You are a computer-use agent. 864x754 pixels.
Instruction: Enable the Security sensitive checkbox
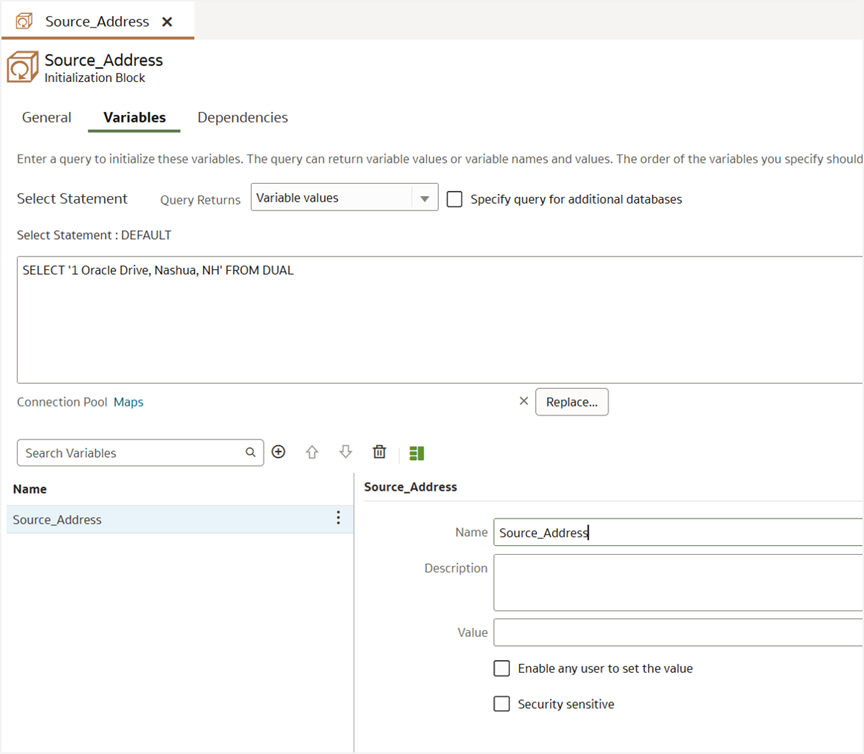(x=501, y=703)
